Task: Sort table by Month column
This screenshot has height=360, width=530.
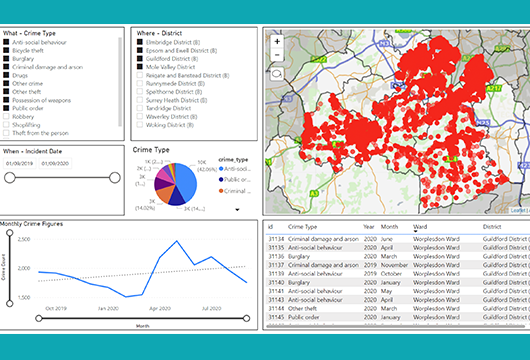Action: (x=389, y=227)
